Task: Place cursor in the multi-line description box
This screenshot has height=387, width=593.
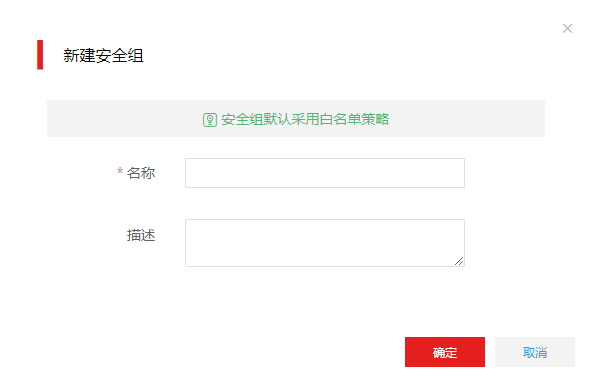Action: pos(325,243)
